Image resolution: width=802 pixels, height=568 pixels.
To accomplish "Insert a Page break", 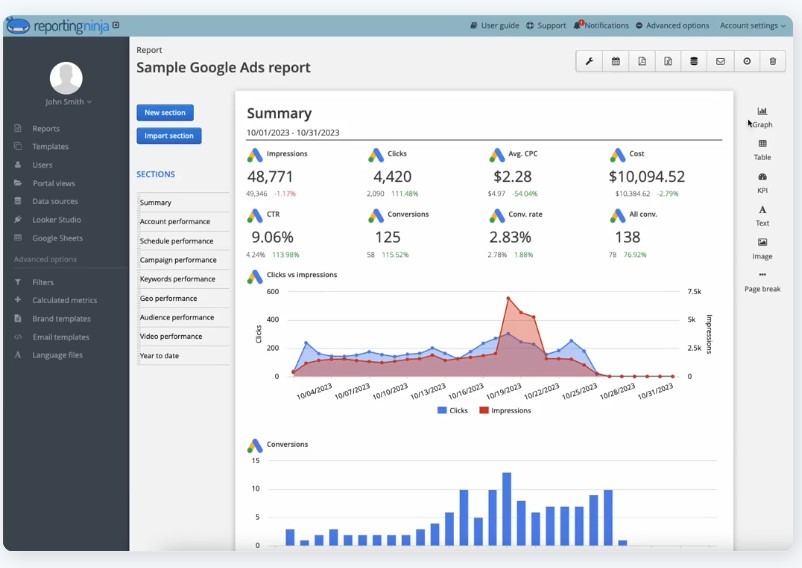I will [762, 282].
